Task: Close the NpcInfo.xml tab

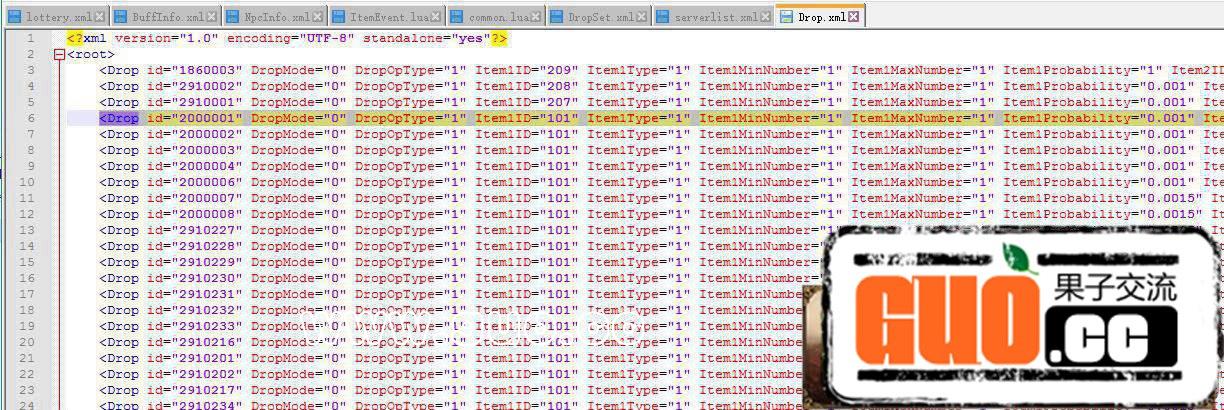Action: (x=318, y=17)
